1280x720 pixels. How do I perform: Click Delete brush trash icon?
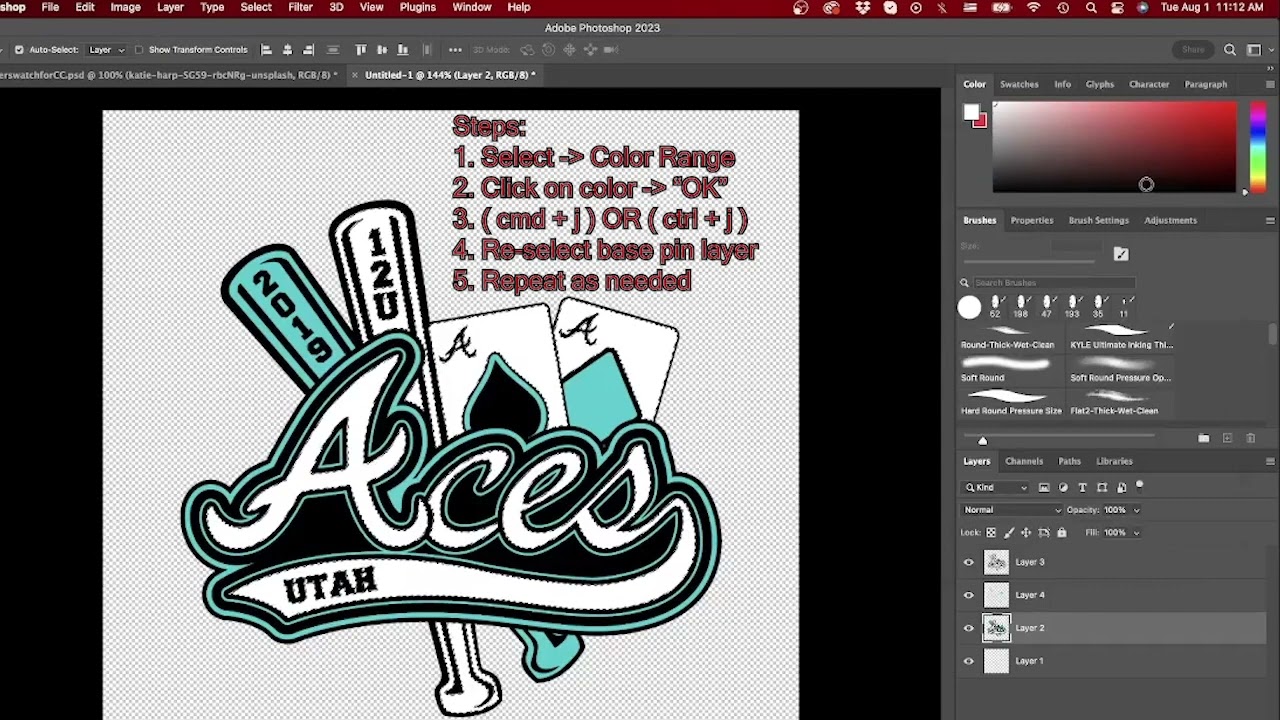coord(1251,438)
